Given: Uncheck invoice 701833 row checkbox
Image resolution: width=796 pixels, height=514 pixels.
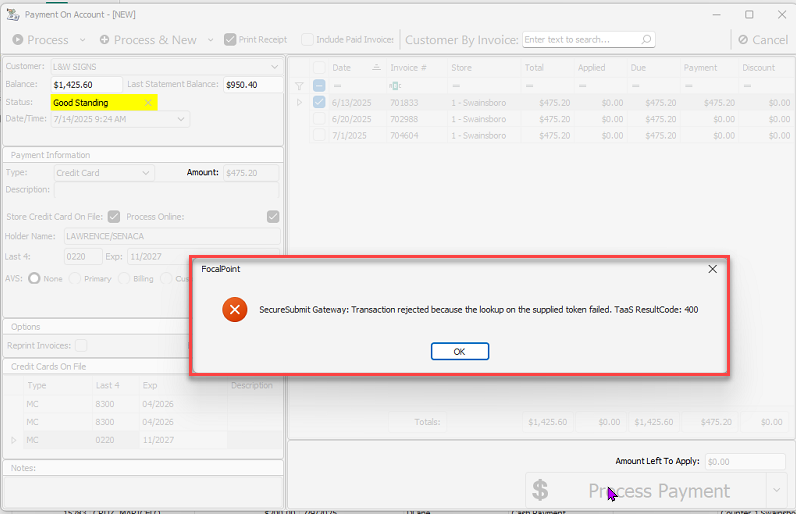Looking at the screenshot, I should tap(319, 102).
